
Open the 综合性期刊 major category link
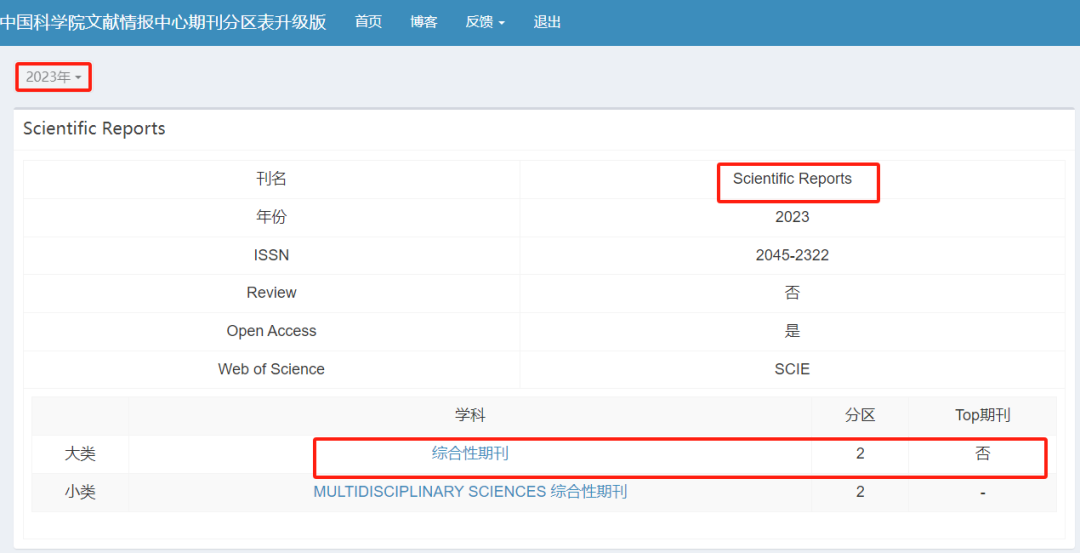coord(470,454)
